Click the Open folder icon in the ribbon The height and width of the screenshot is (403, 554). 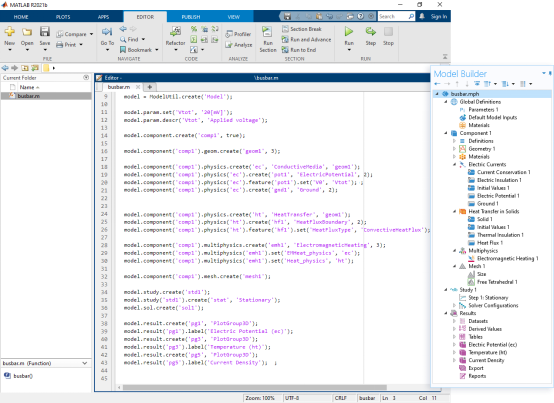pos(27,32)
